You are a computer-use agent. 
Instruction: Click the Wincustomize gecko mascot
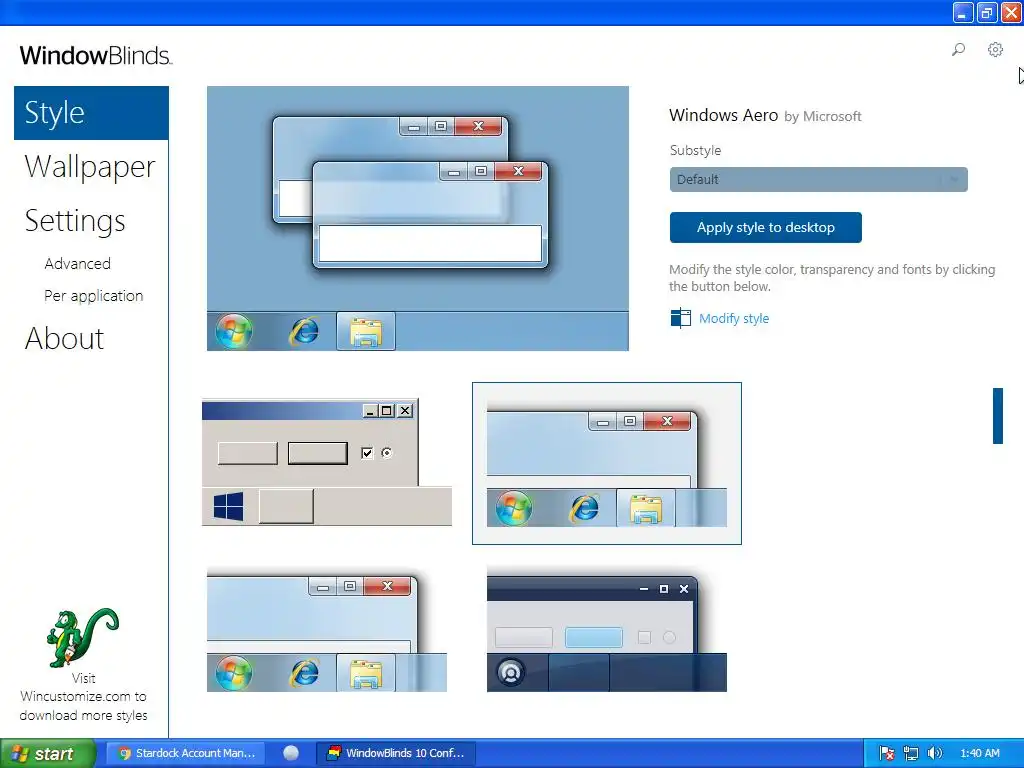click(x=83, y=637)
